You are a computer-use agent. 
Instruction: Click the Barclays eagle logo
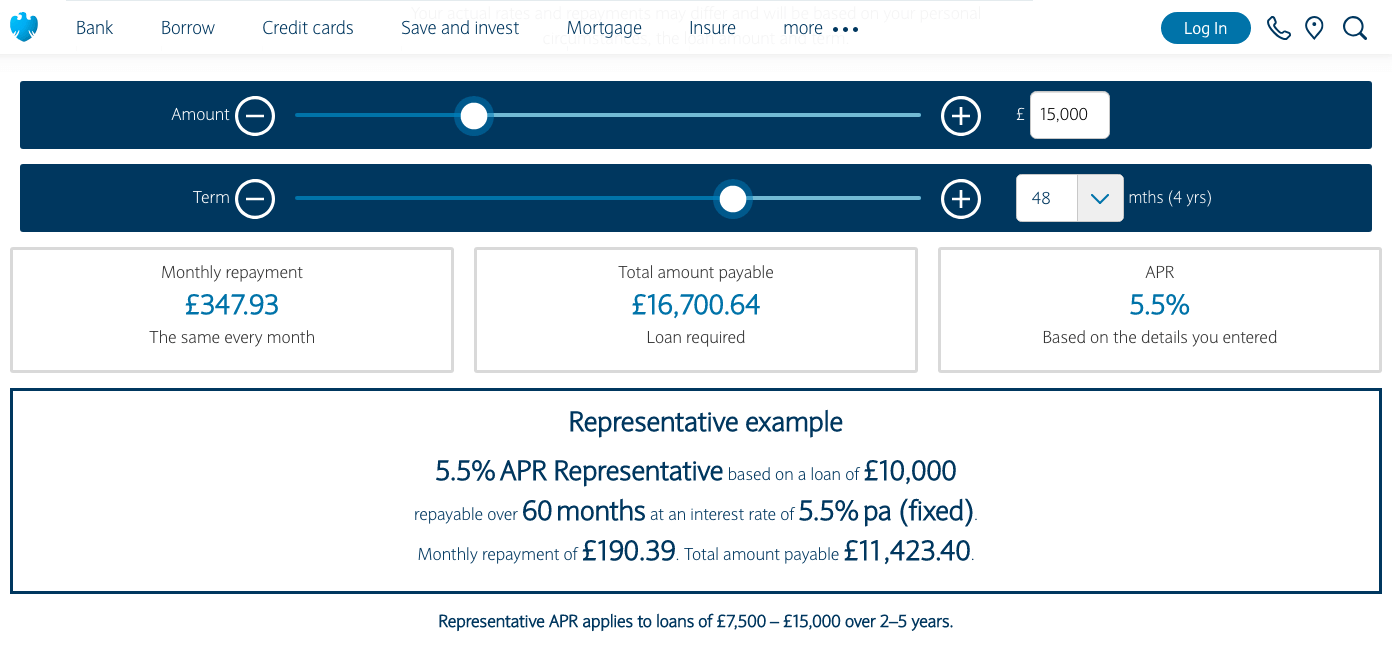point(24,27)
